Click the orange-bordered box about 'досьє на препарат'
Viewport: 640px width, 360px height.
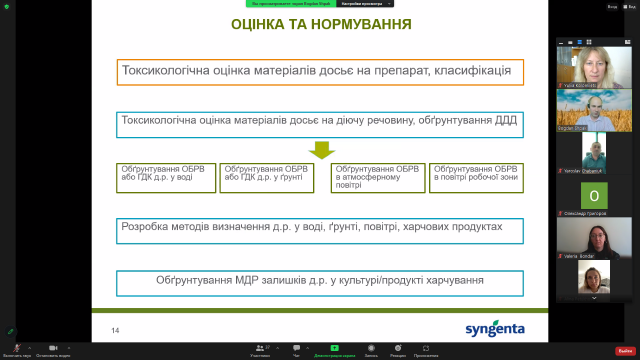click(320, 72)
